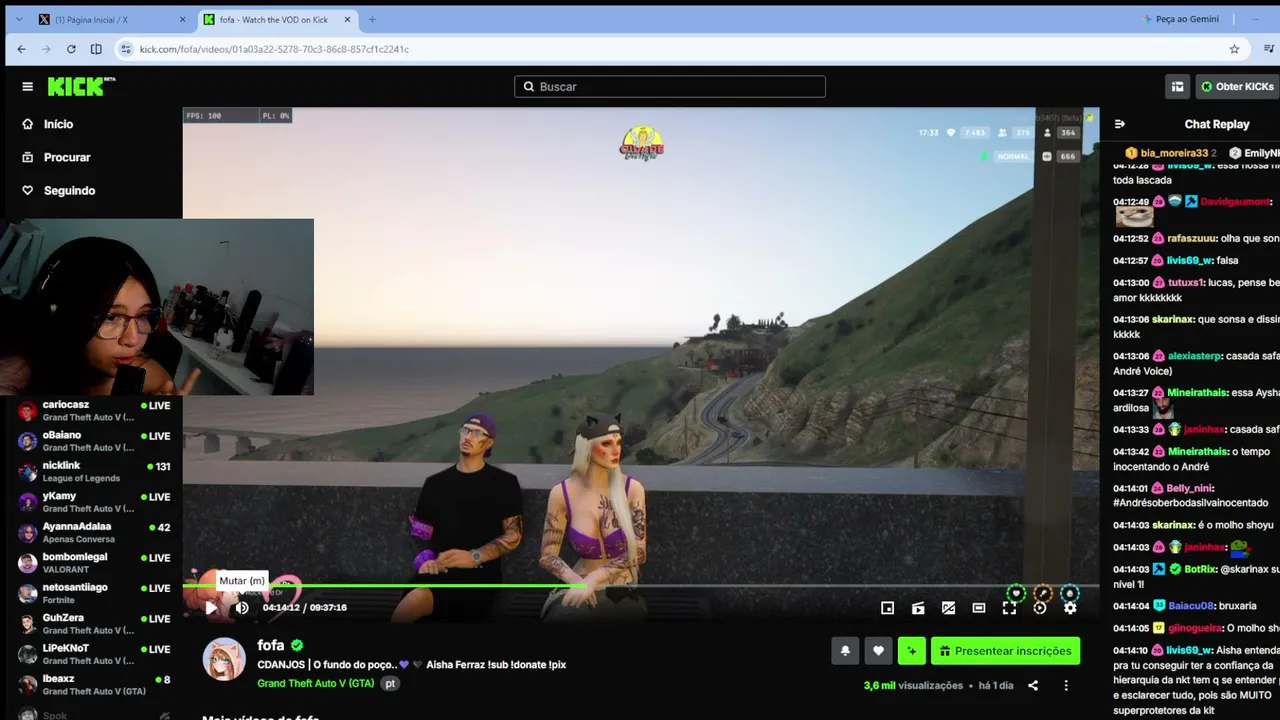
Task: Click livis69_w username saying falsa
Action: coord(1189,261)
